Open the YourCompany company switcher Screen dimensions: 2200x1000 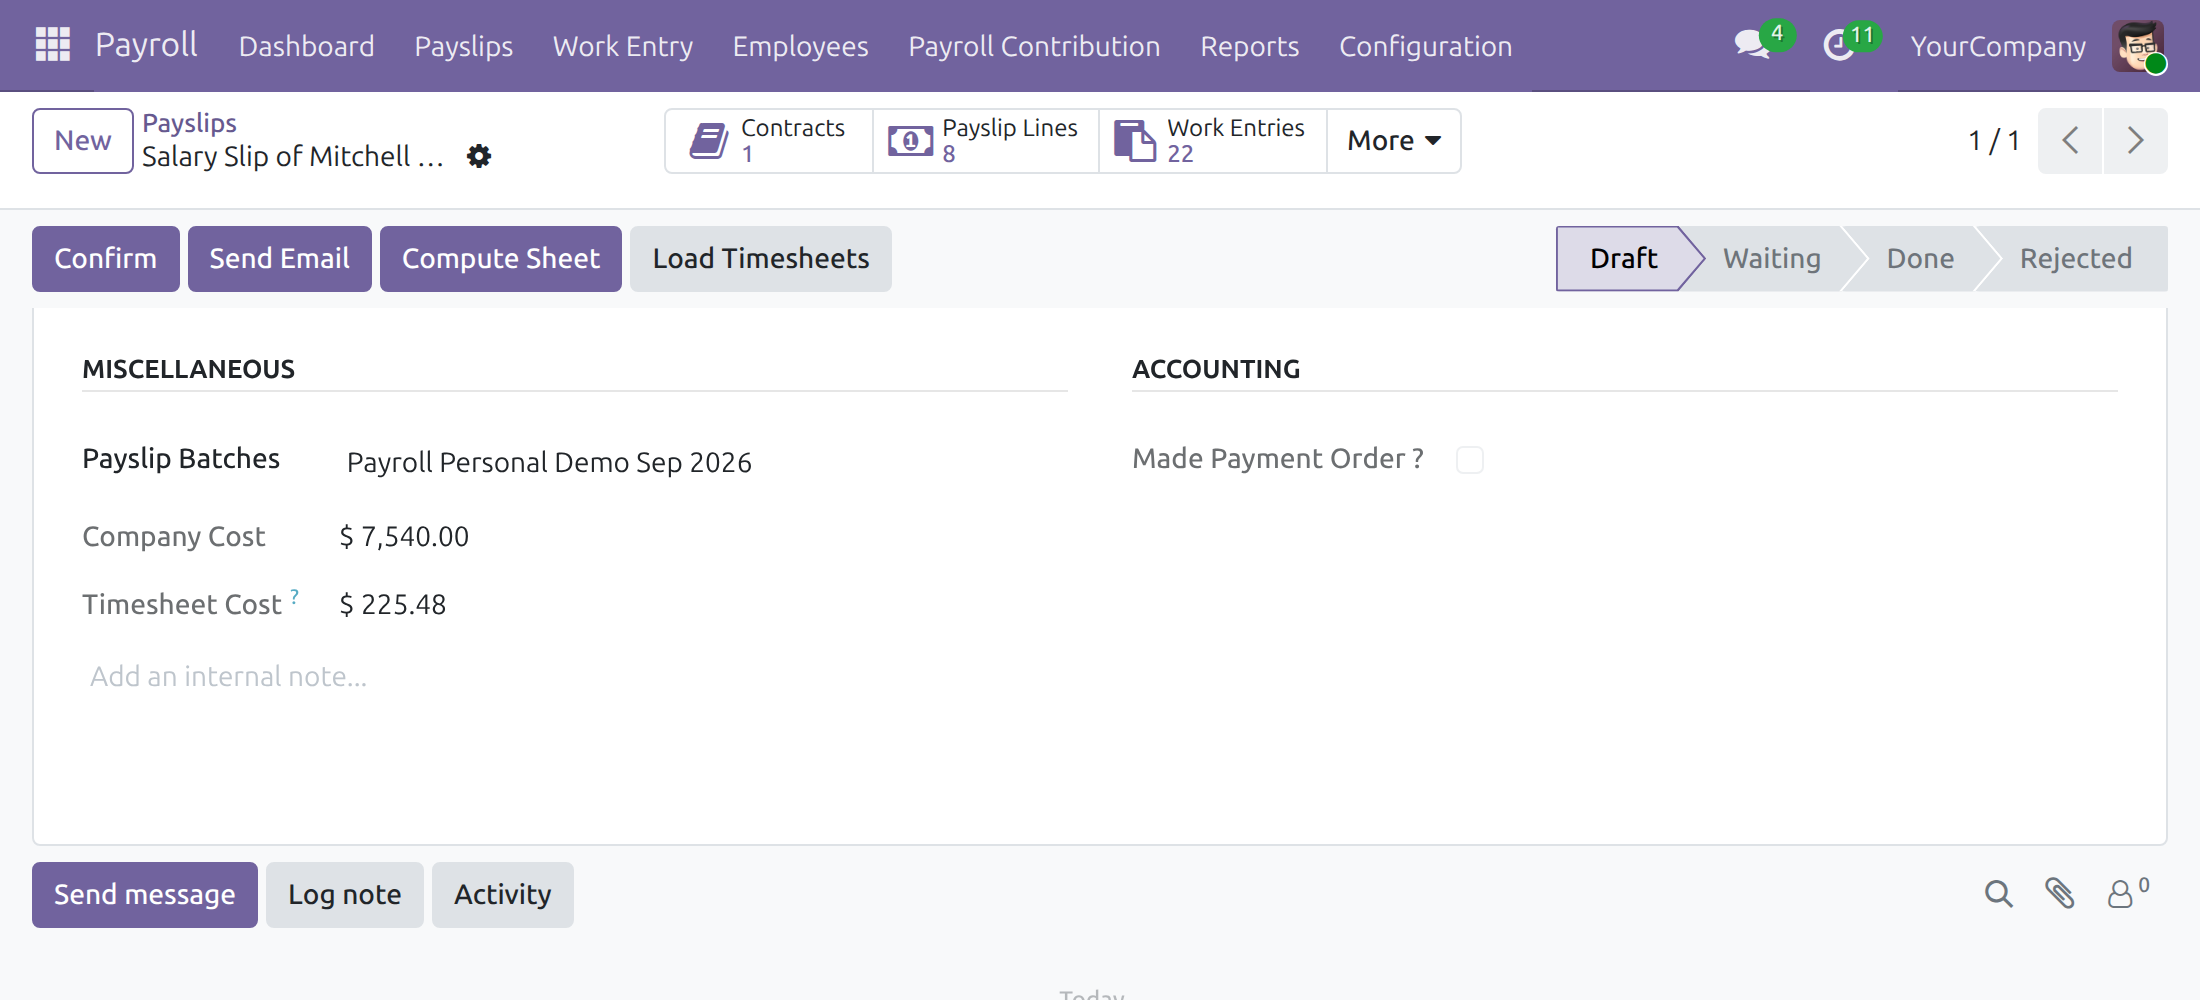pos(1998,46)
